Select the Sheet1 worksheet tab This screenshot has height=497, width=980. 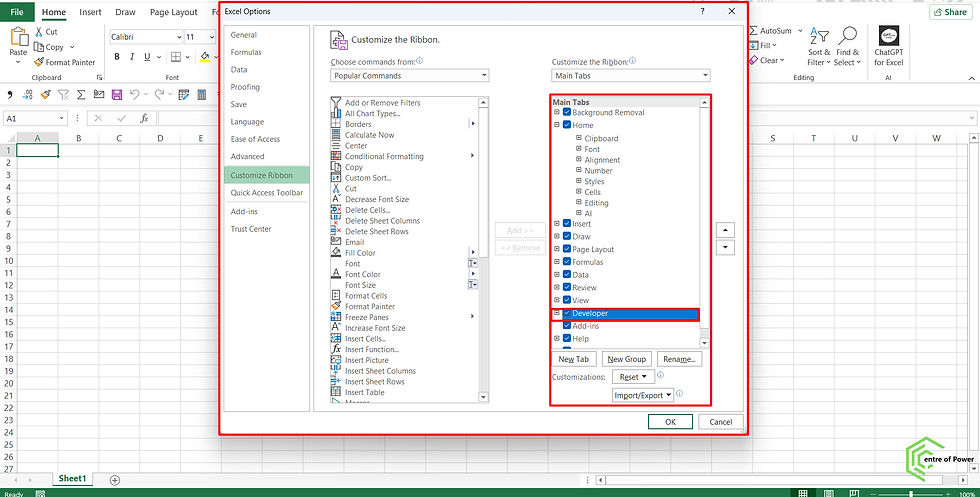click(x=72, y=478)
